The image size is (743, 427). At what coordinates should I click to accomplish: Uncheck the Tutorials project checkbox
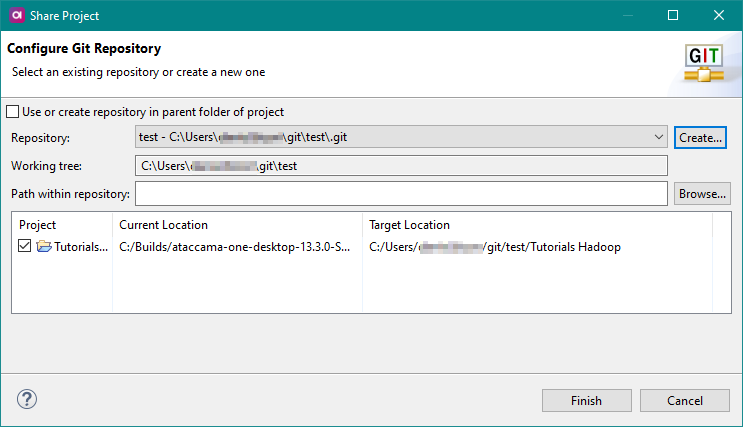click(x=25, y=247)
